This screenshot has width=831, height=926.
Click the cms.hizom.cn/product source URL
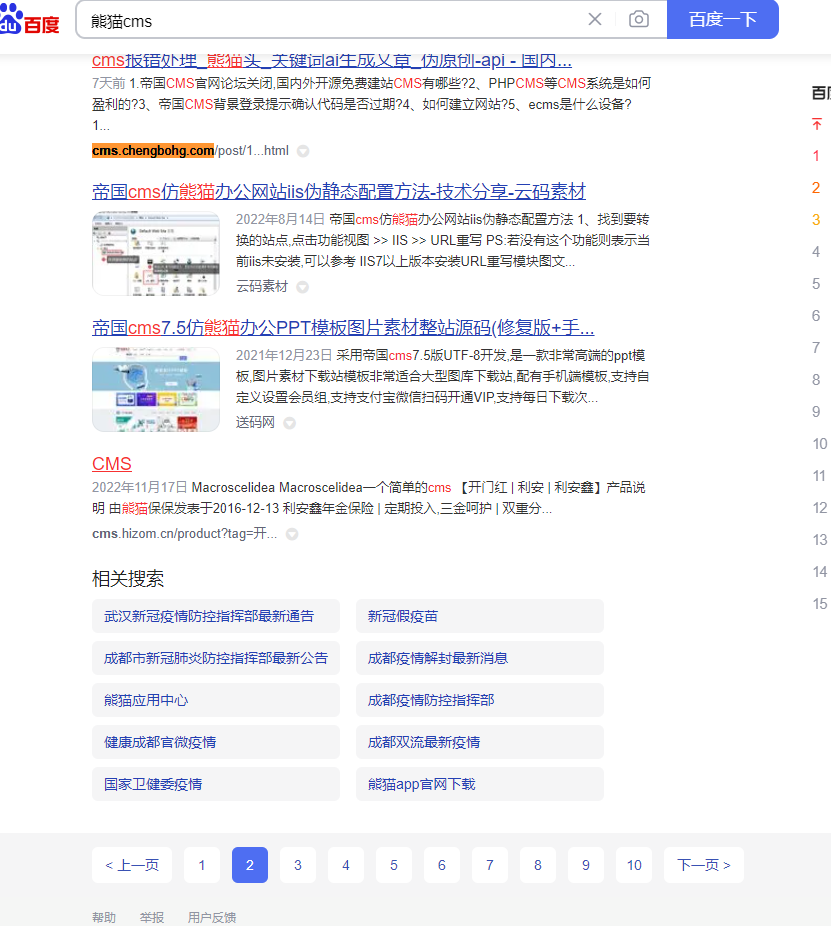(x=184, y=533)
